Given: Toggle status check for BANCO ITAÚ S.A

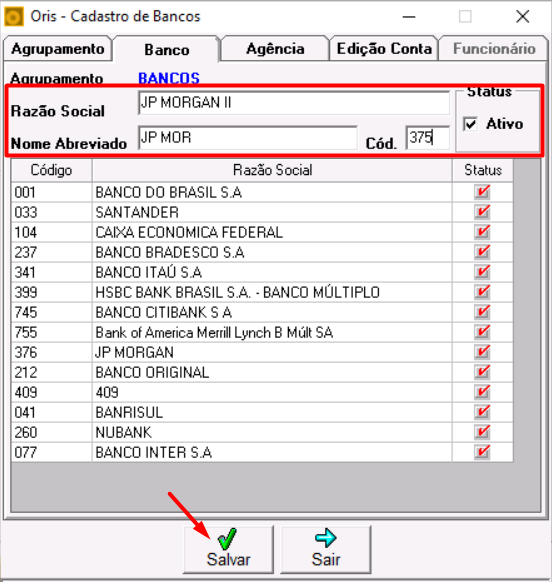Looking at the screenshot, I should pos(482,272).
